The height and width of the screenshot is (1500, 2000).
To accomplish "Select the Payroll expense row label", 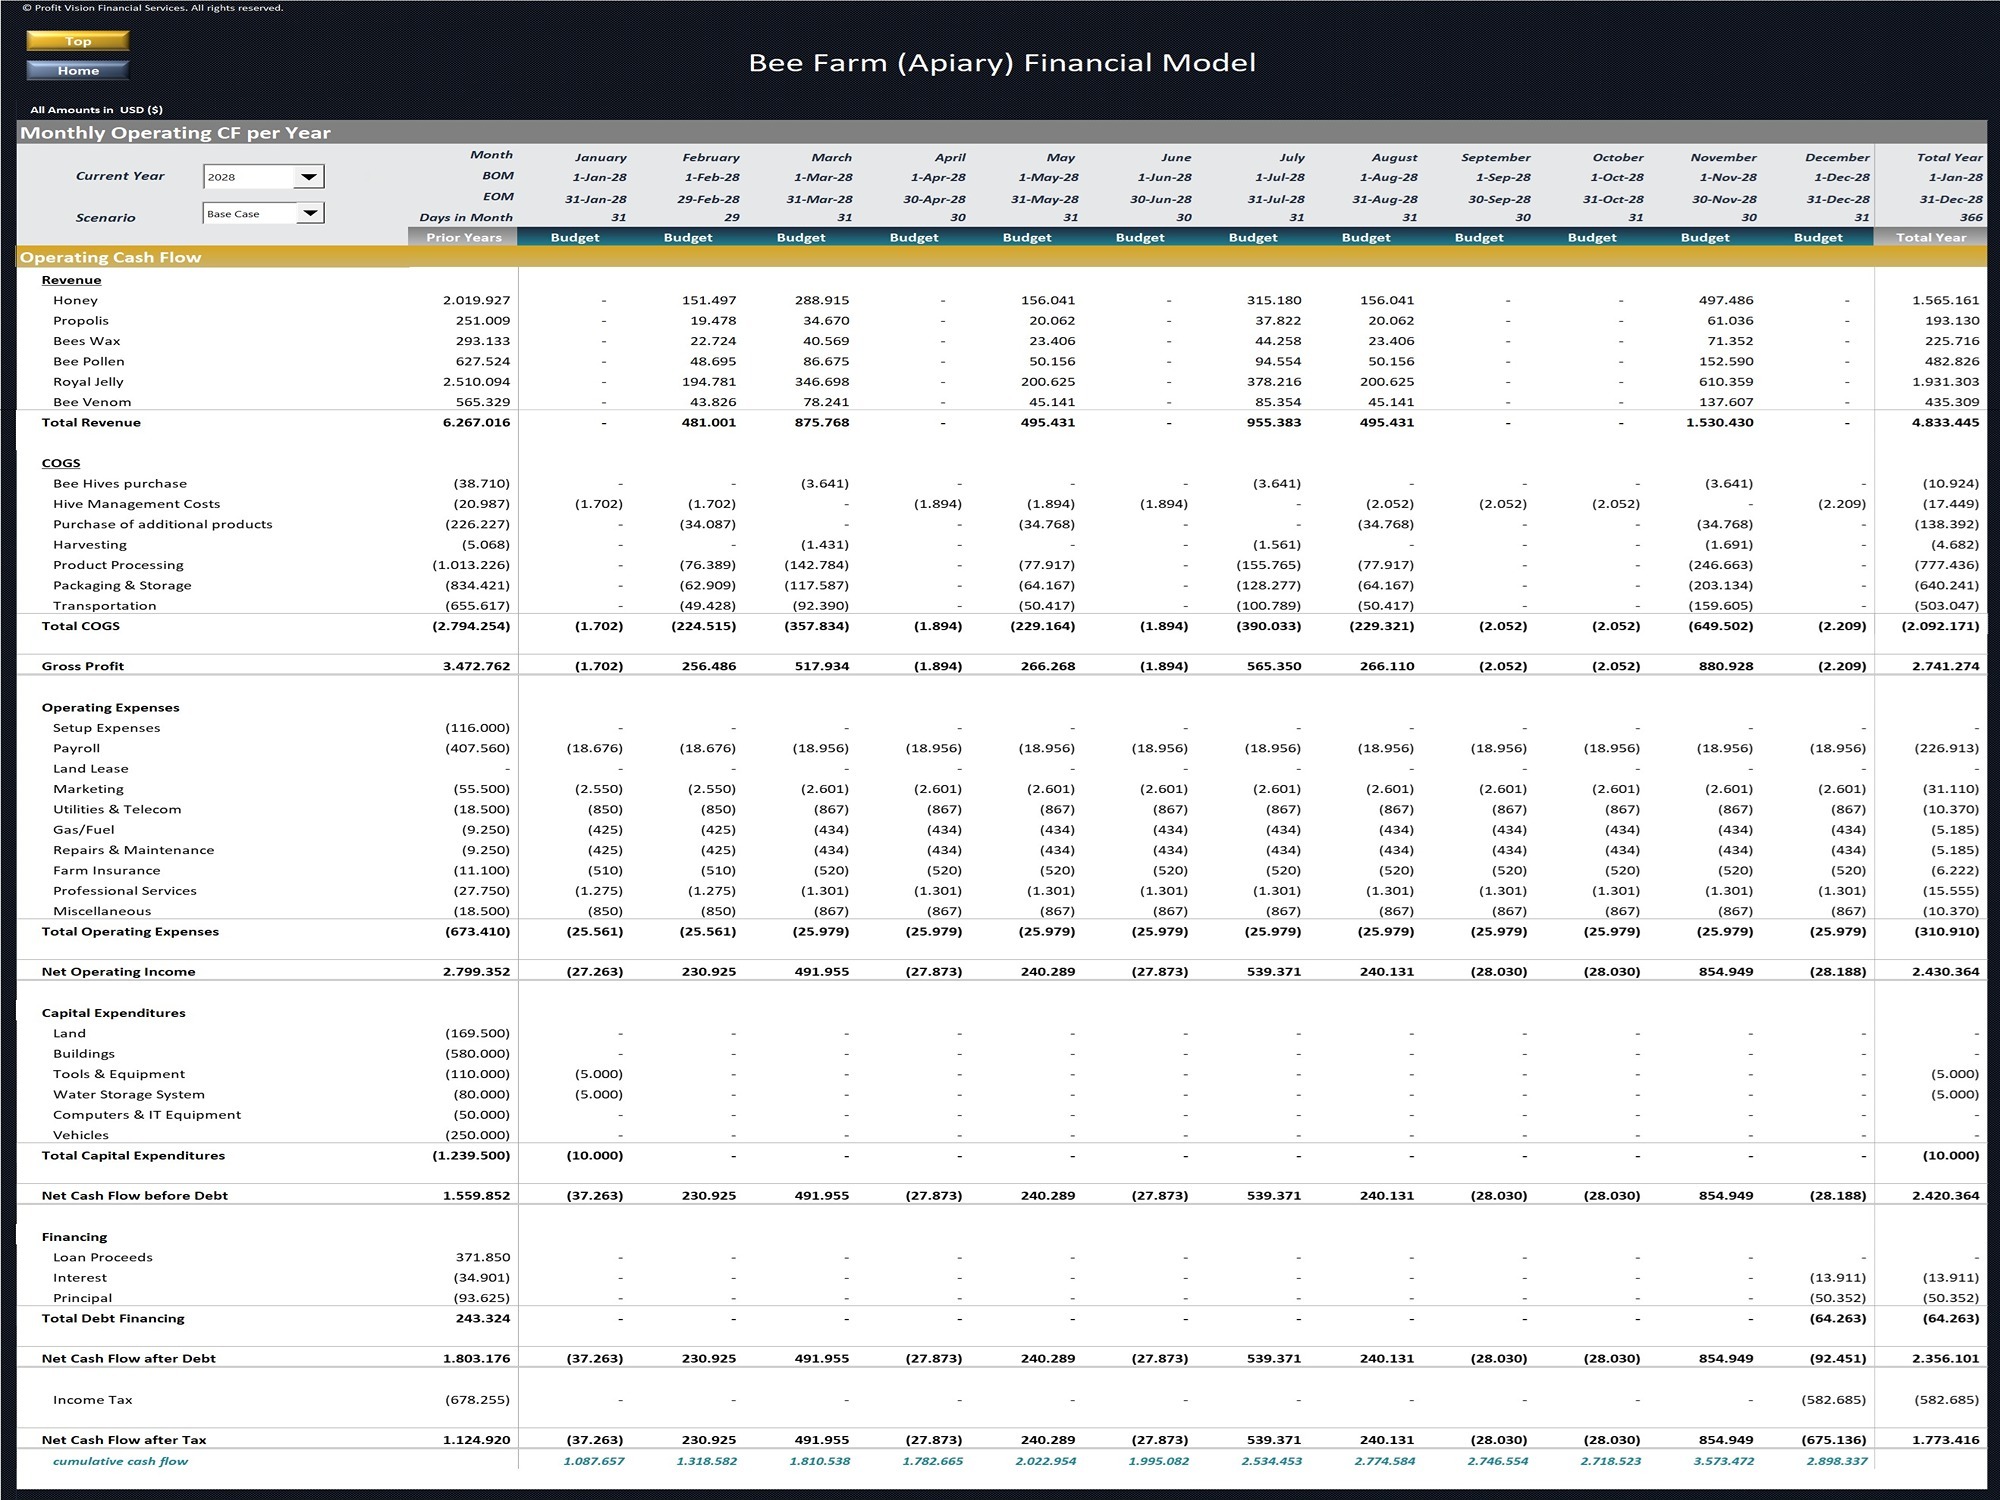I will 78,747.
